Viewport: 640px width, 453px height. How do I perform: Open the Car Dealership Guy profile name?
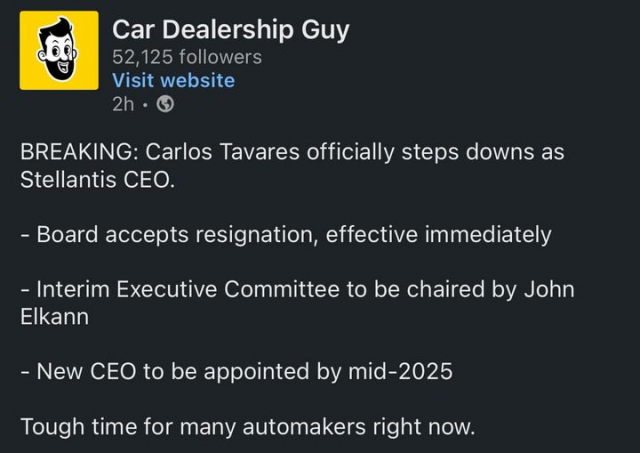pos(231,29)
